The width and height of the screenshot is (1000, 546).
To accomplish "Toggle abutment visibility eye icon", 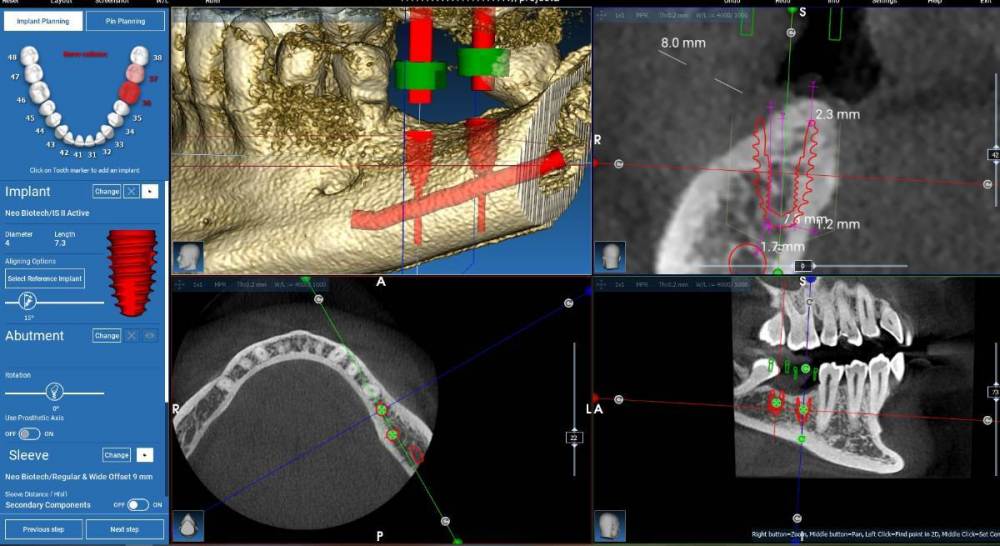I will (150, 336).
